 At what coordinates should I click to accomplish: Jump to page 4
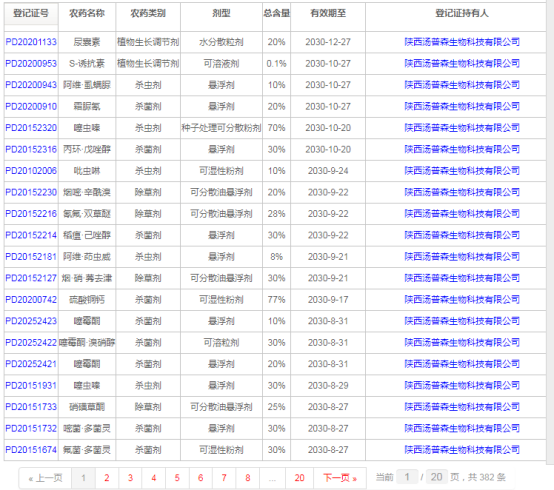154,478
